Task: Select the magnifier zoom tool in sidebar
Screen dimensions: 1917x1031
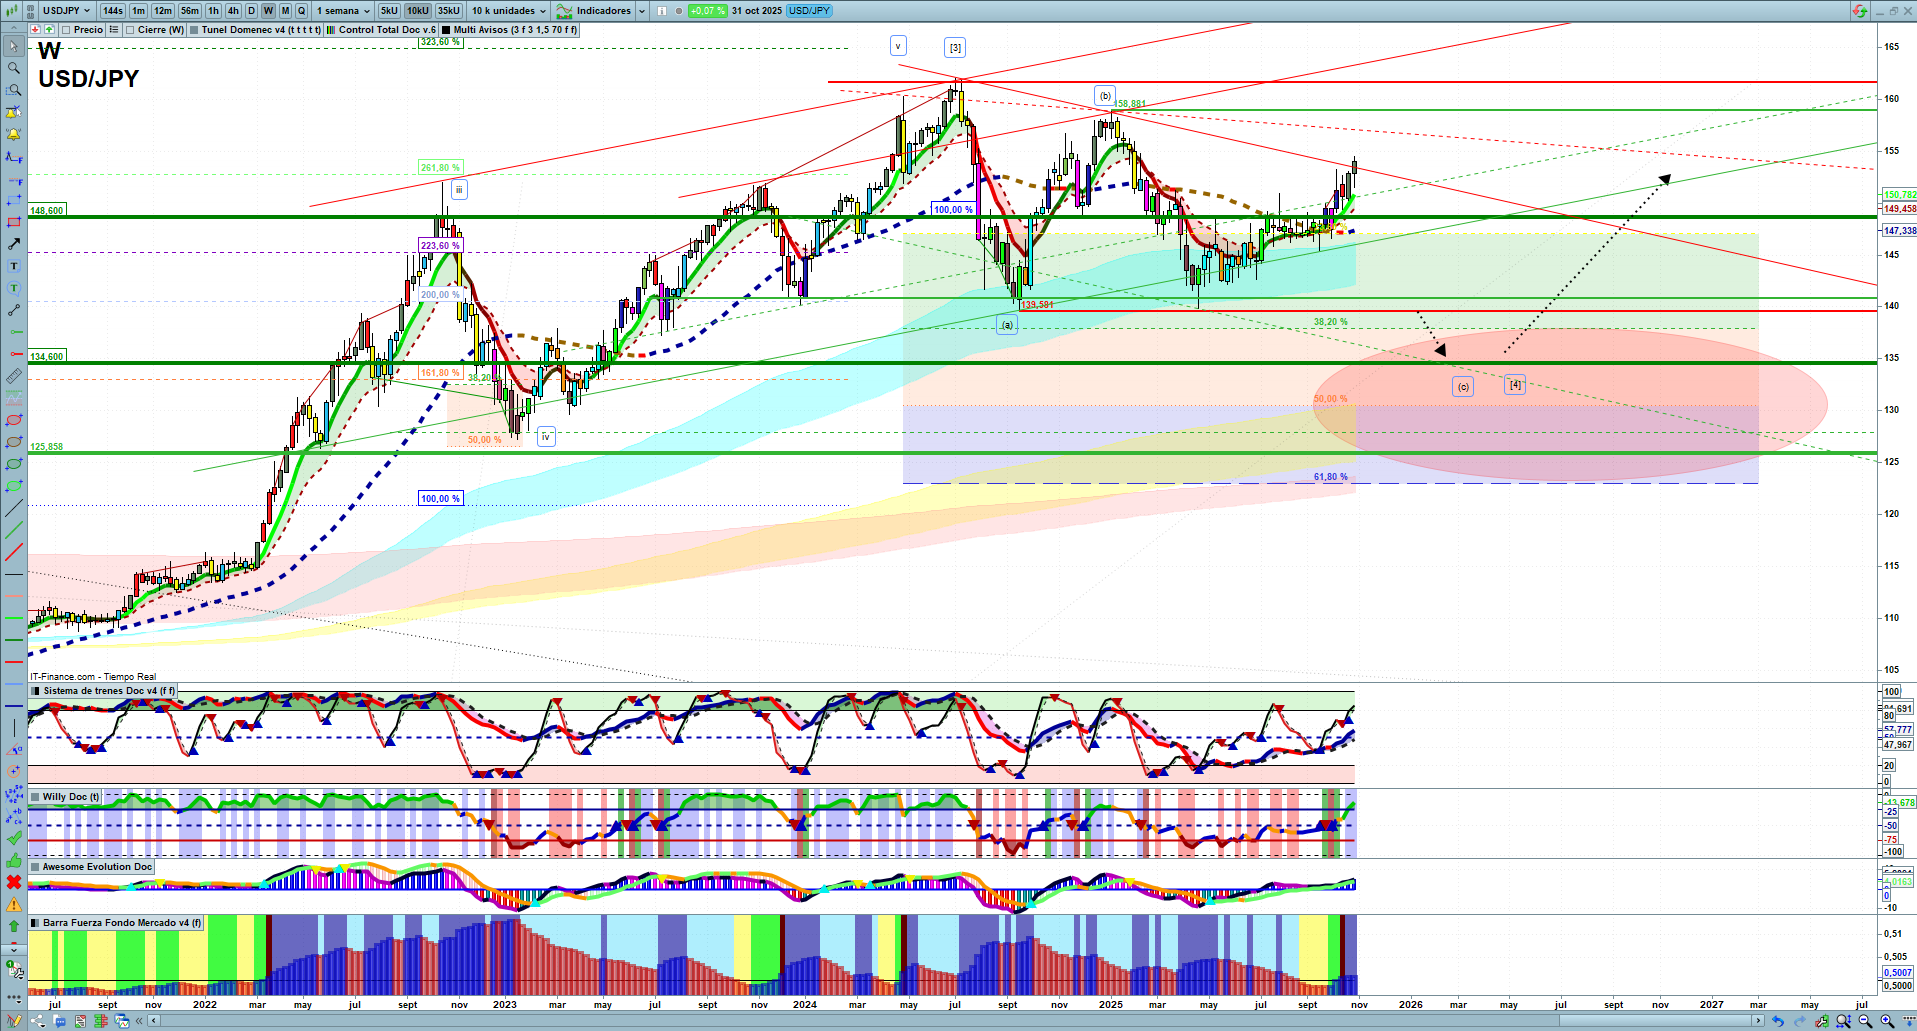Action: [14, 68]
